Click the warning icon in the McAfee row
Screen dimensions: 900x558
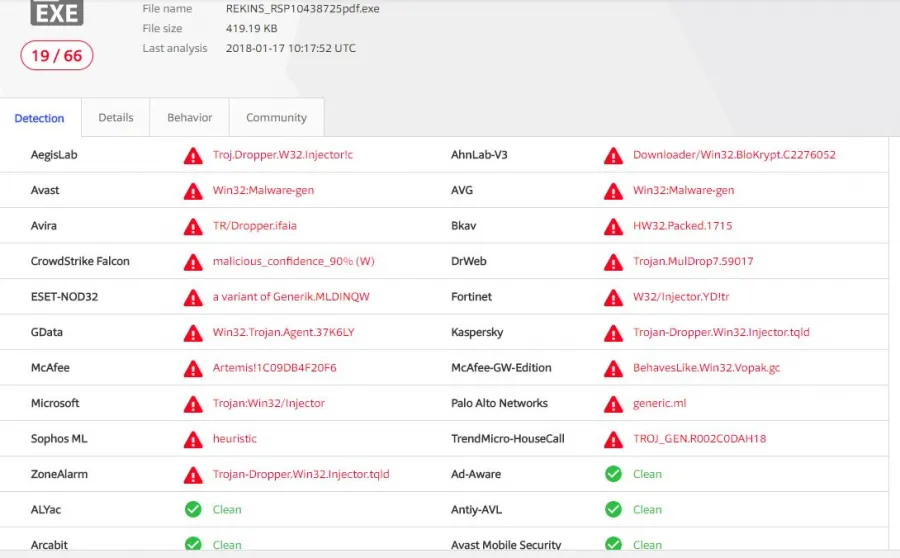pyautogui.click(x=193, y=369)
